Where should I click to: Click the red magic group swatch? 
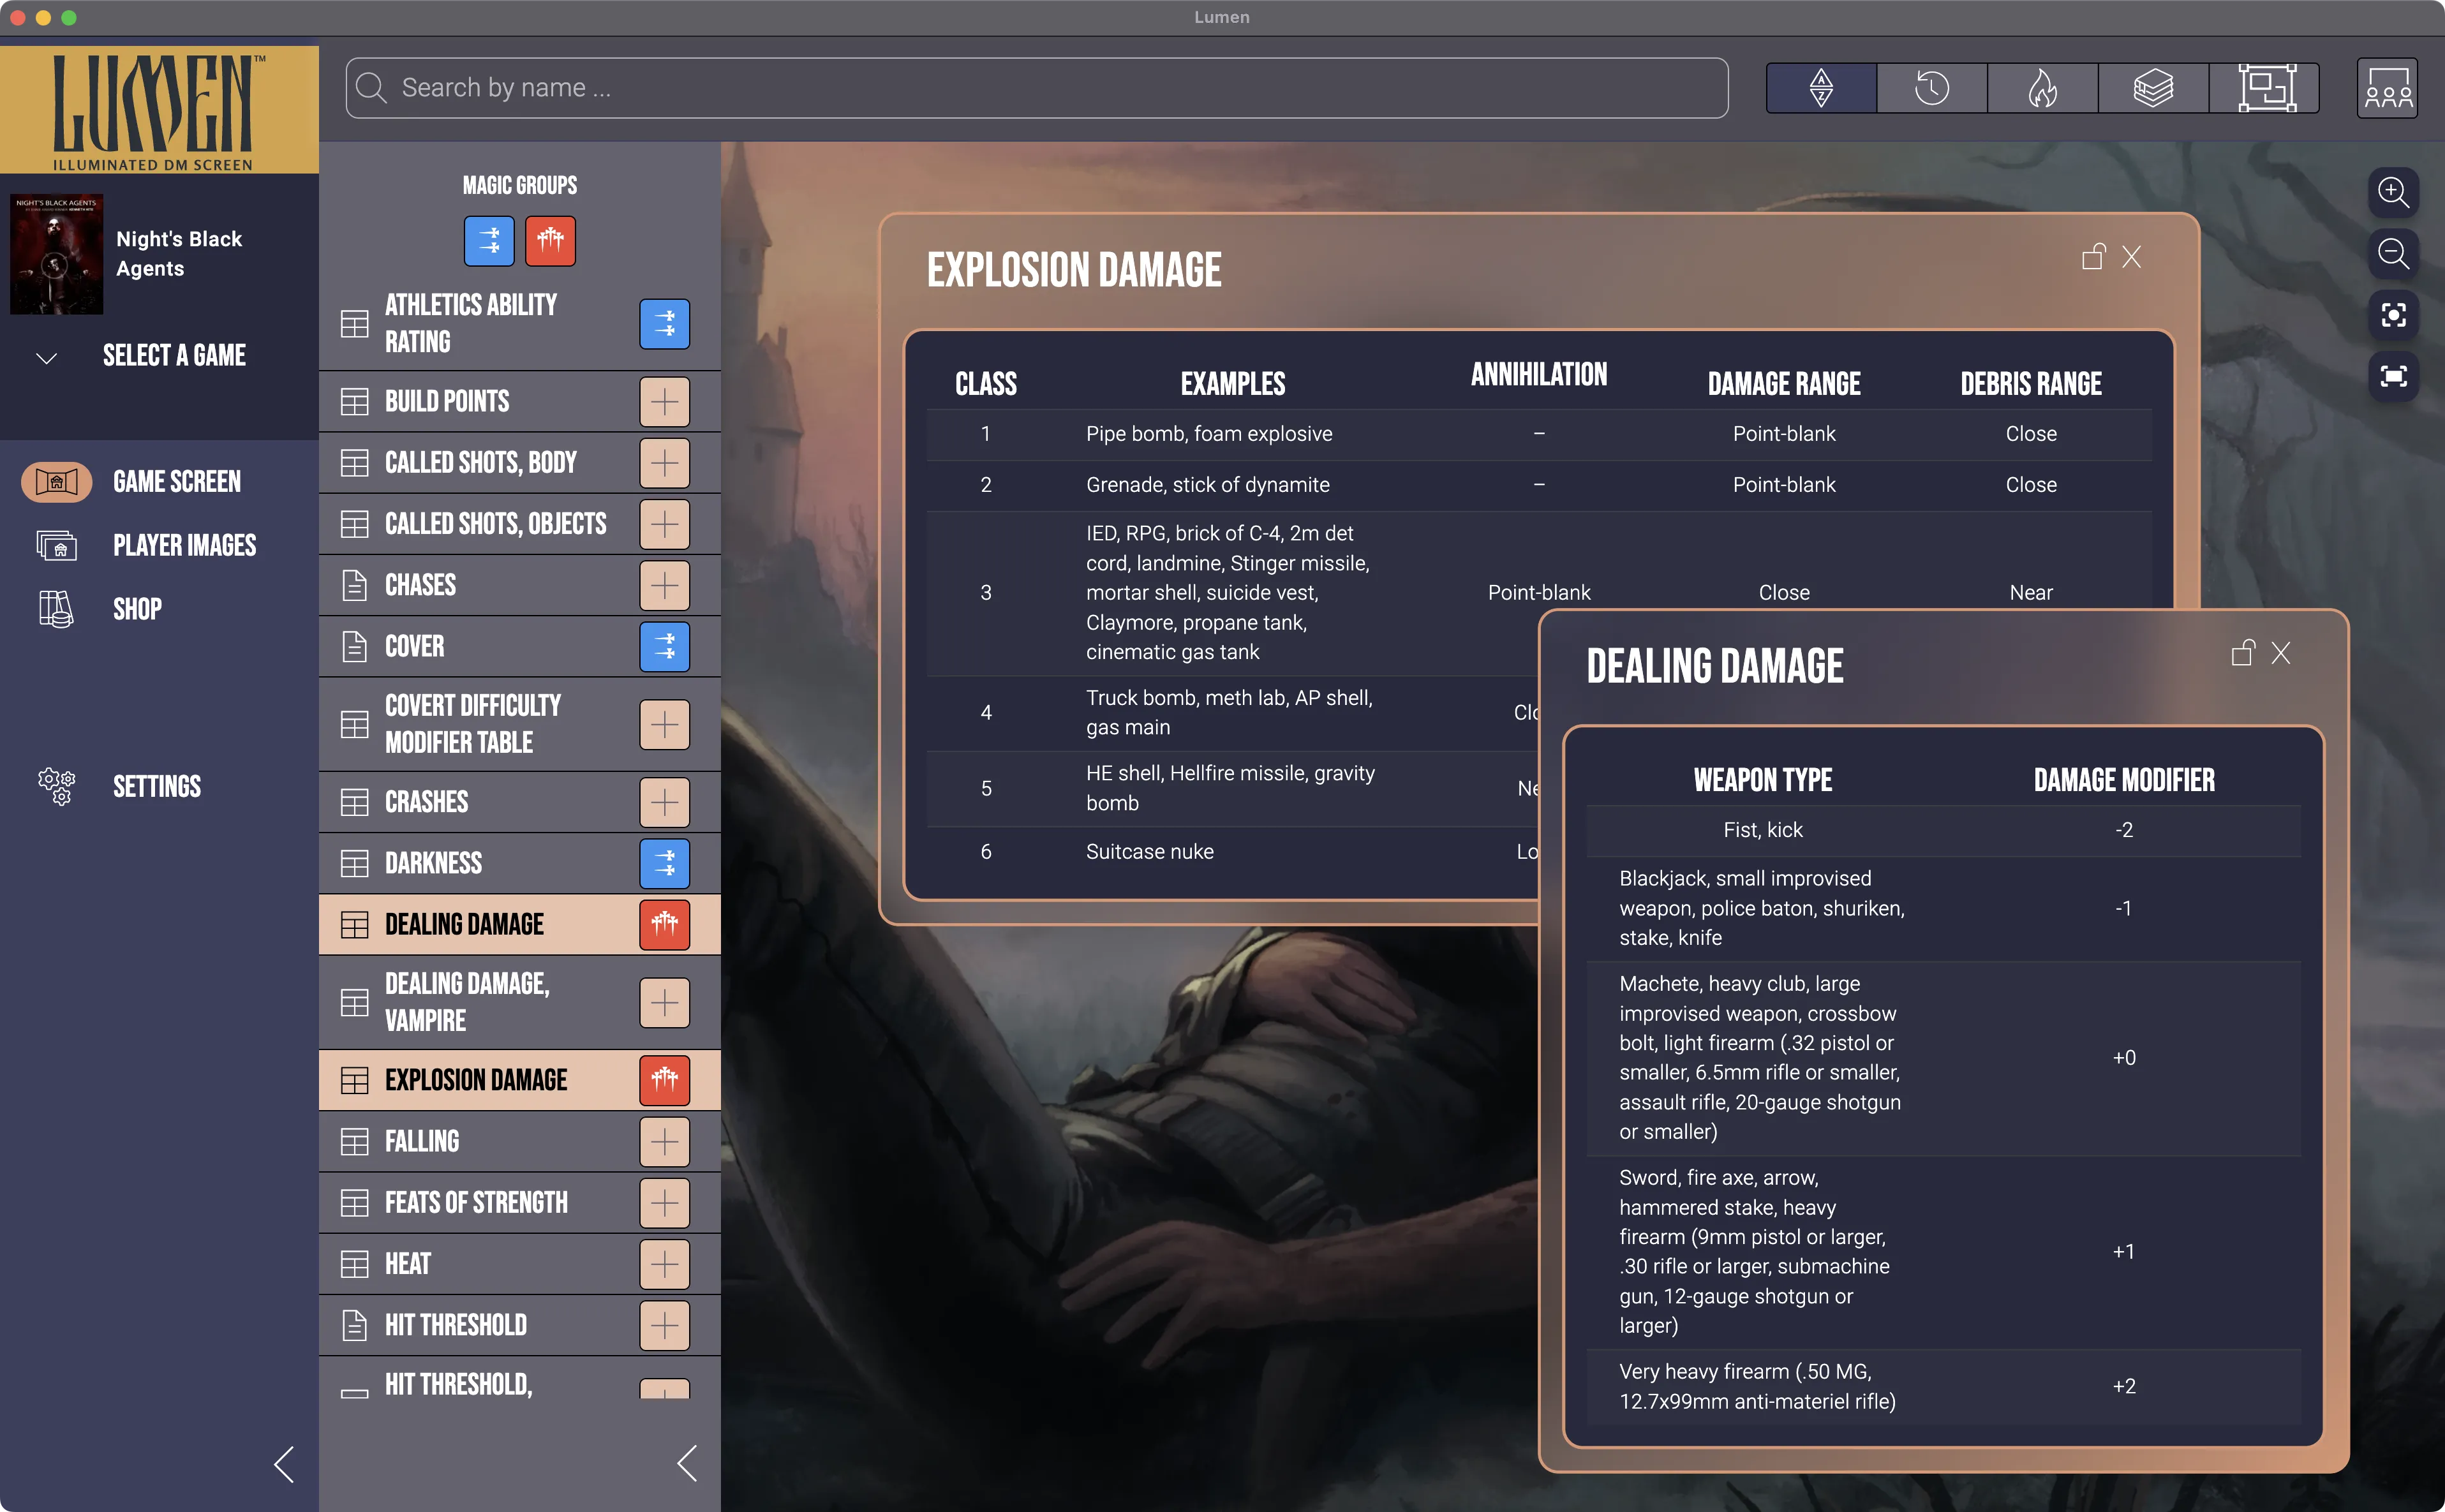[550, 241]
